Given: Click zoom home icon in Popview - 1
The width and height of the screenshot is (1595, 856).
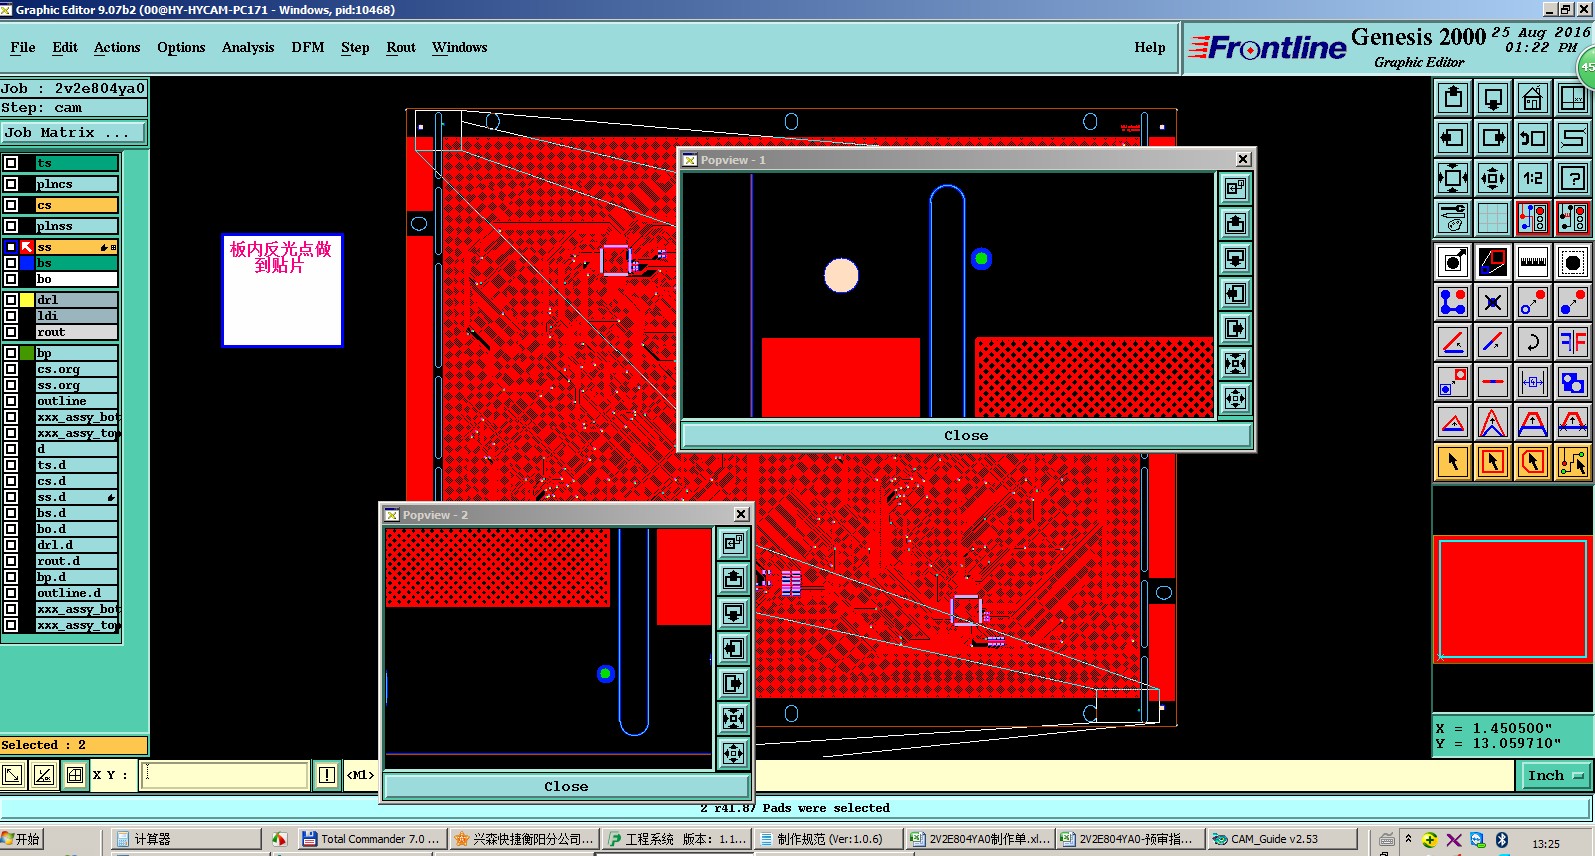Looking at the screenshot, I should (1235, 188).
